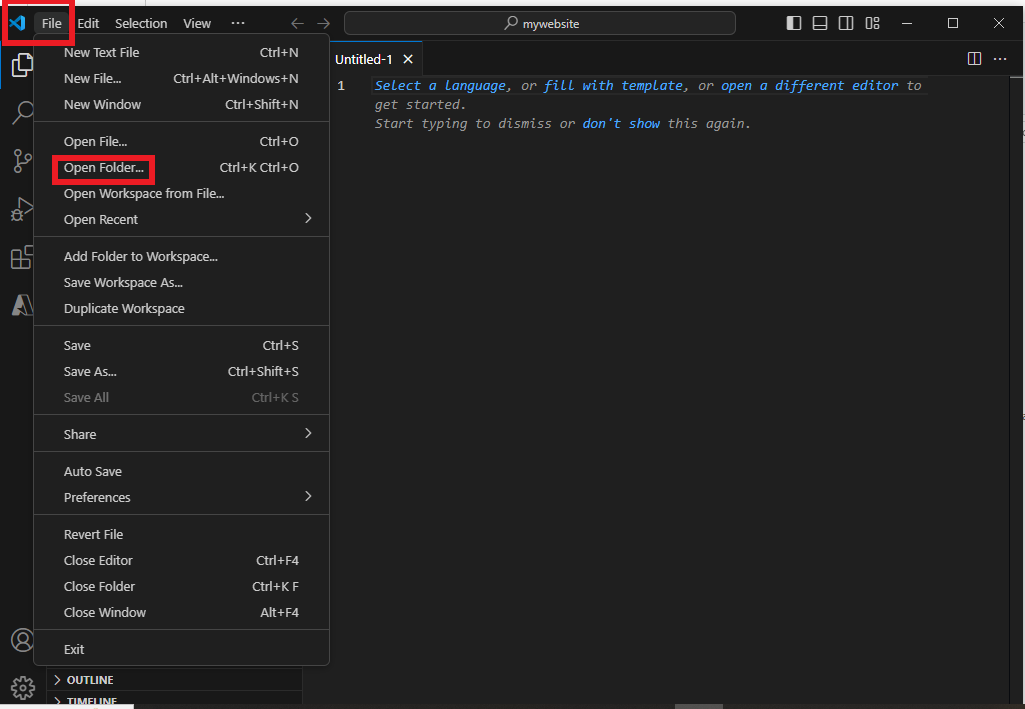1025x709 pixels.
Task: Open the Accounts icon in activity bar
Action: pos(21,640)
